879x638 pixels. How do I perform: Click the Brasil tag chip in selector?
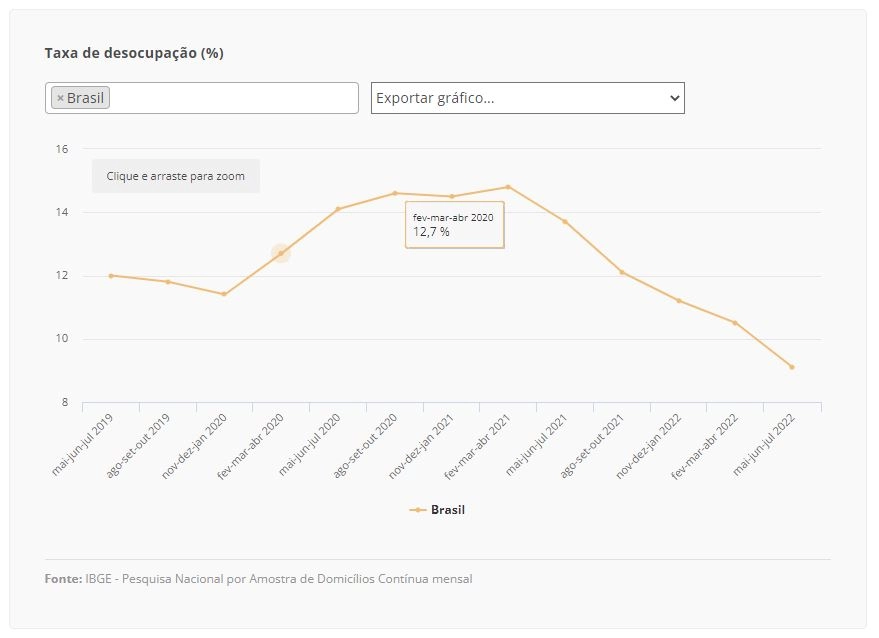point(81,98)
